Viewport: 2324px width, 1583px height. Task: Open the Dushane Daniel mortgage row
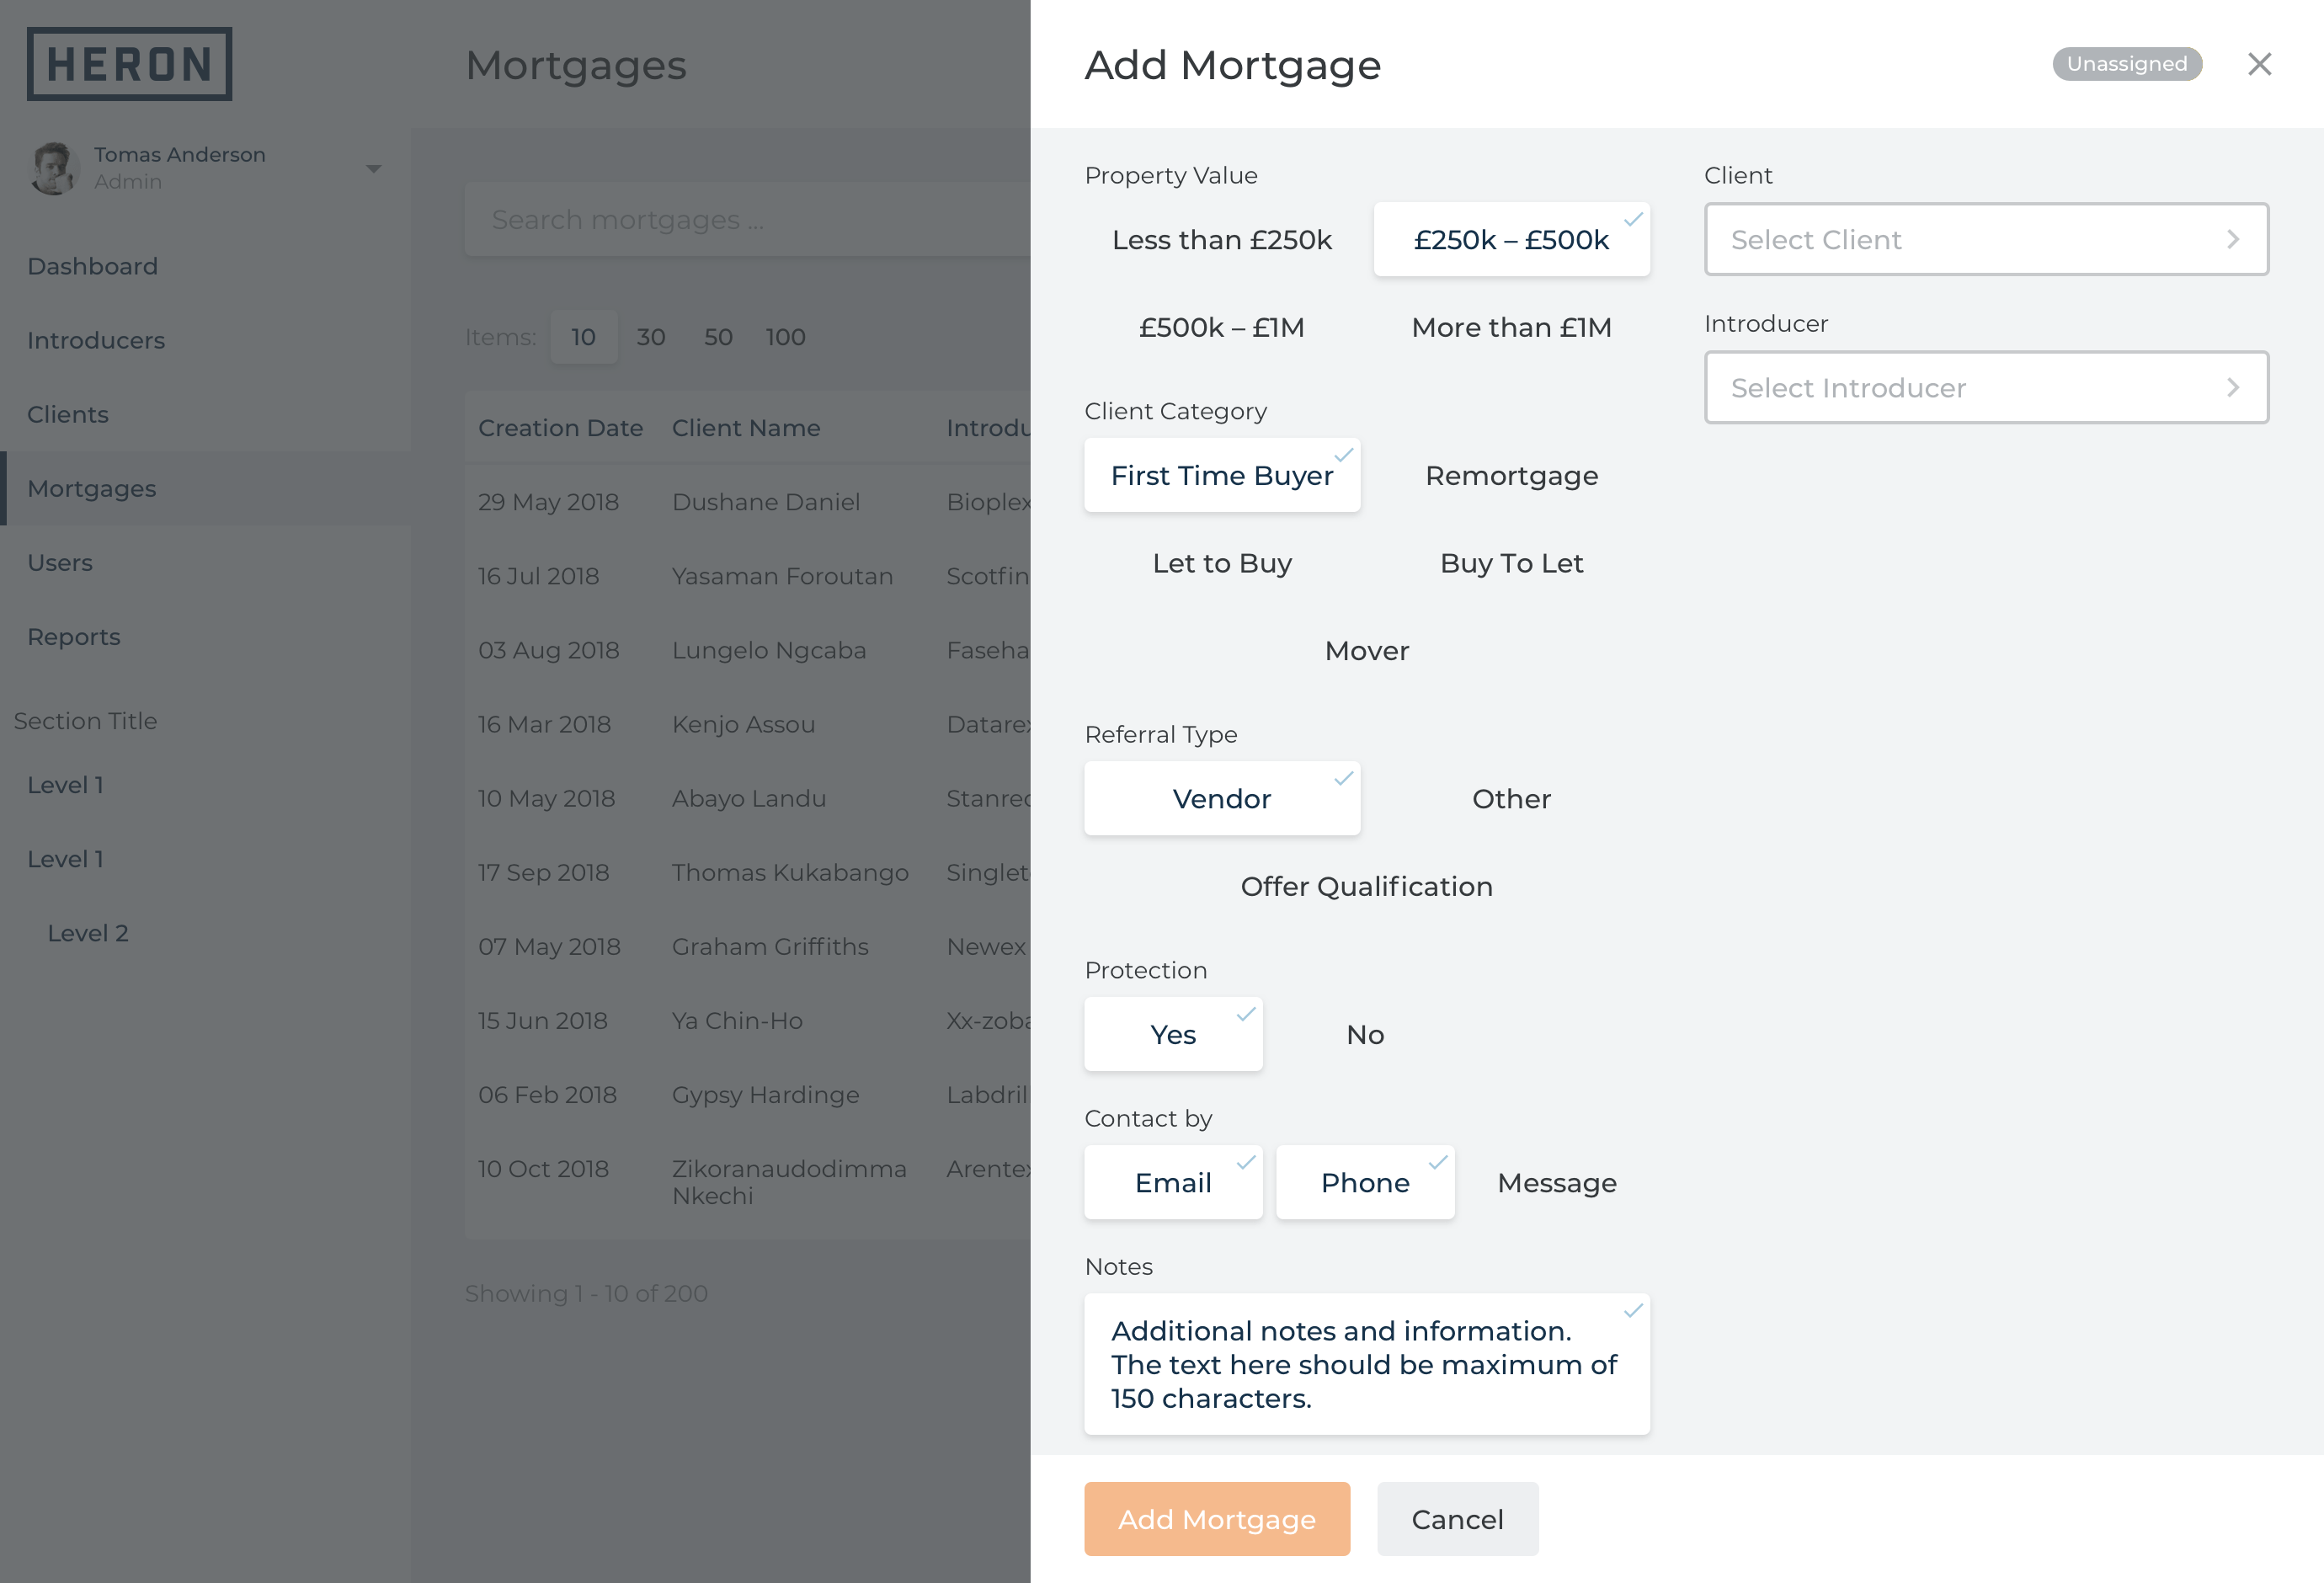pyautogui.click(x=747, y=502)
